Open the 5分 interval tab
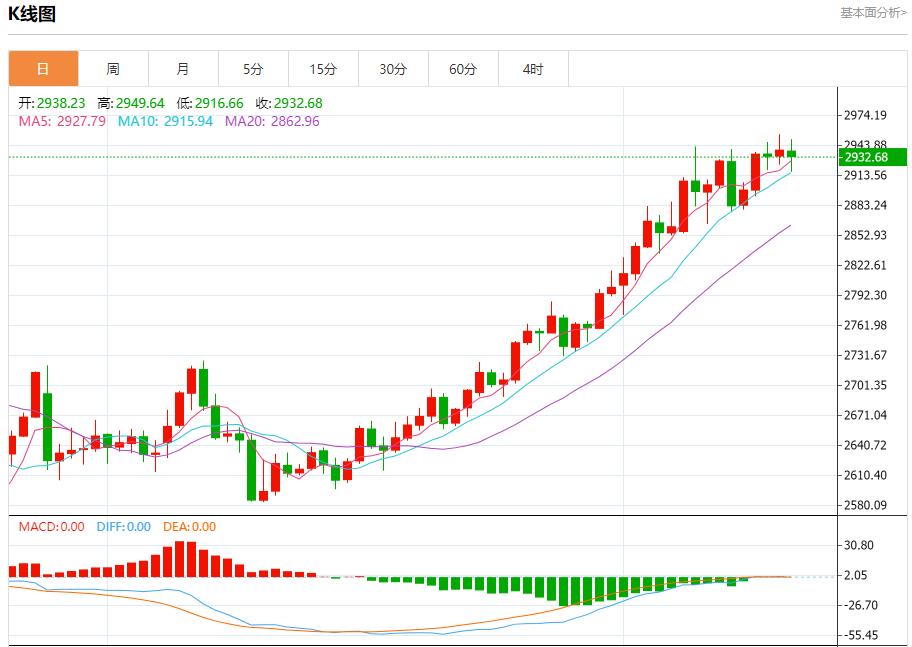Viewport: 912px width, 647px height. click(x=253, y=69)
